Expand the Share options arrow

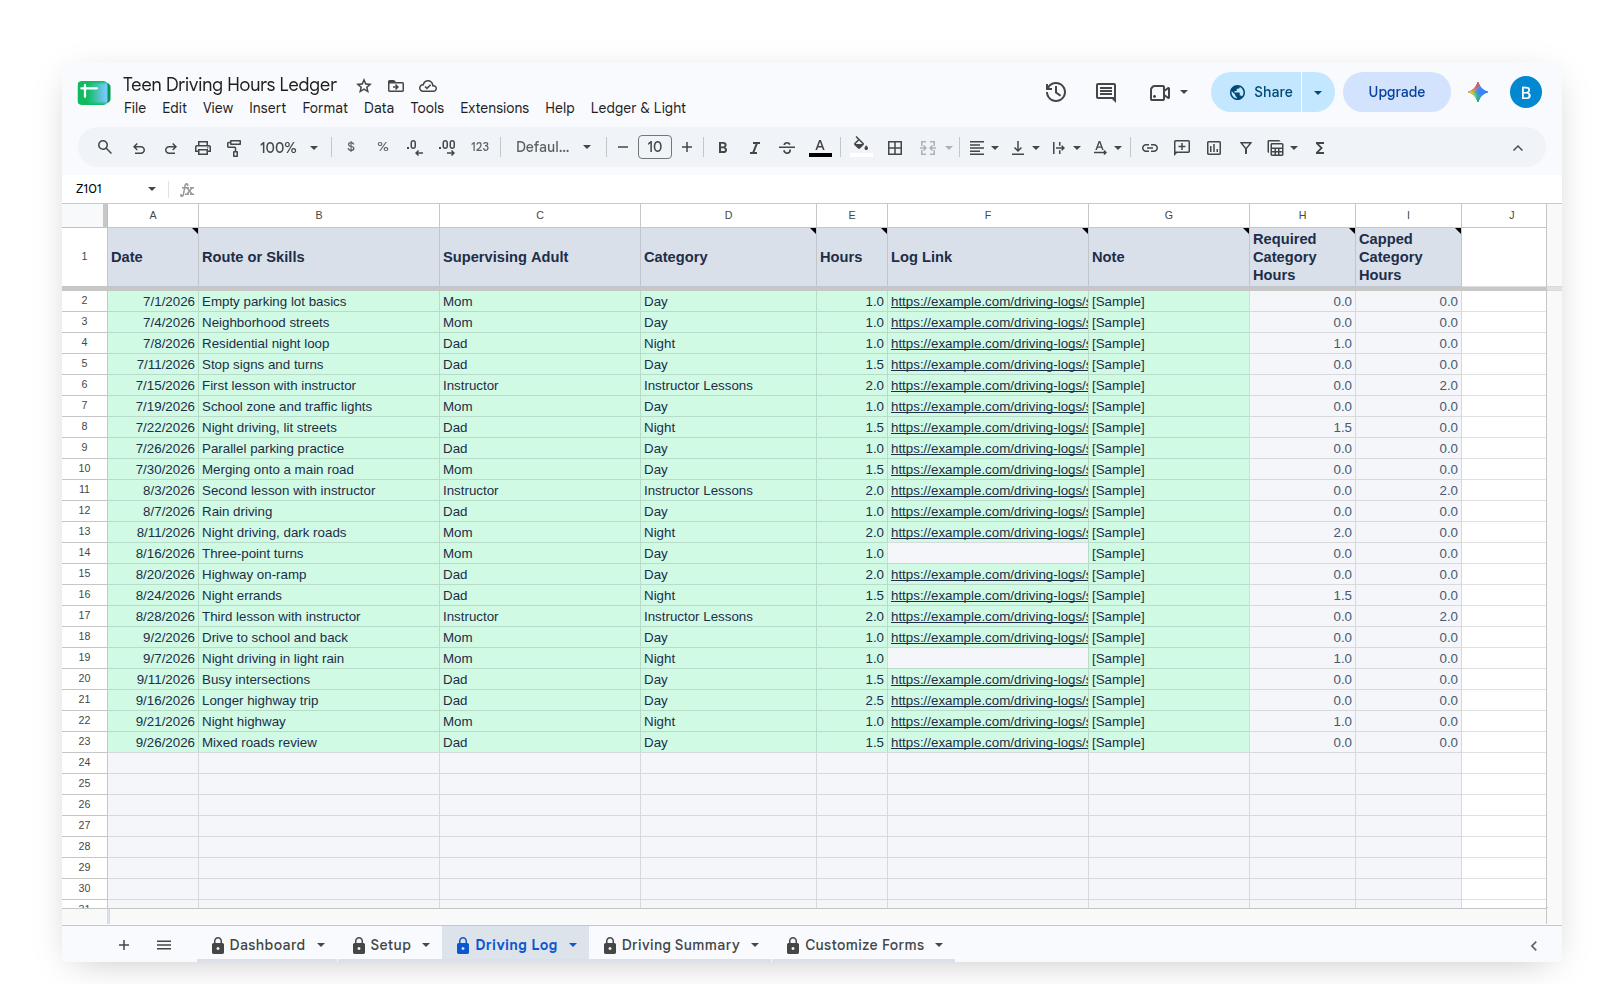[1318, 92]
